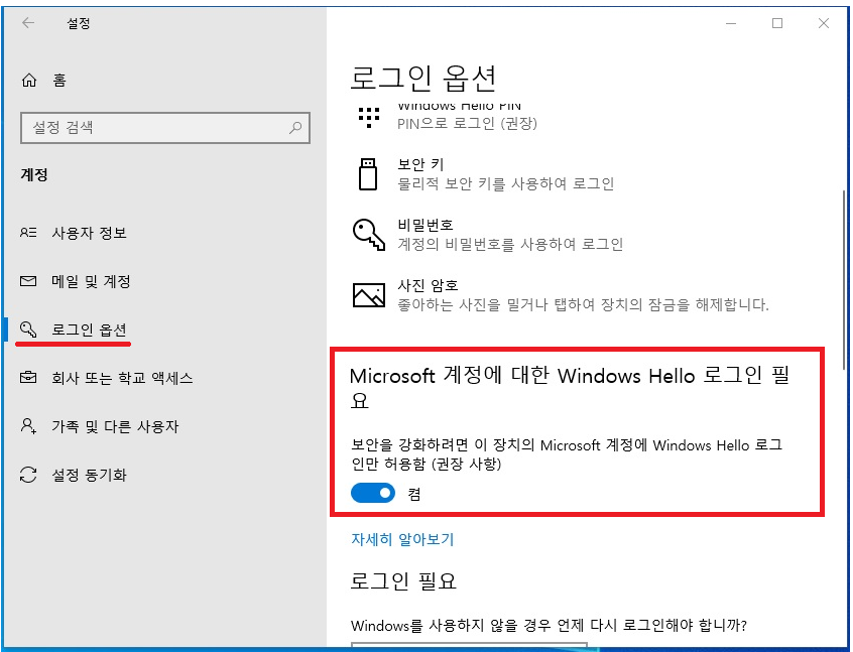Click the person-plus icon for 가족 및 다른 사용자
Image resolution: width=853 pixels, height=652 pixels.
click(28, 426)
